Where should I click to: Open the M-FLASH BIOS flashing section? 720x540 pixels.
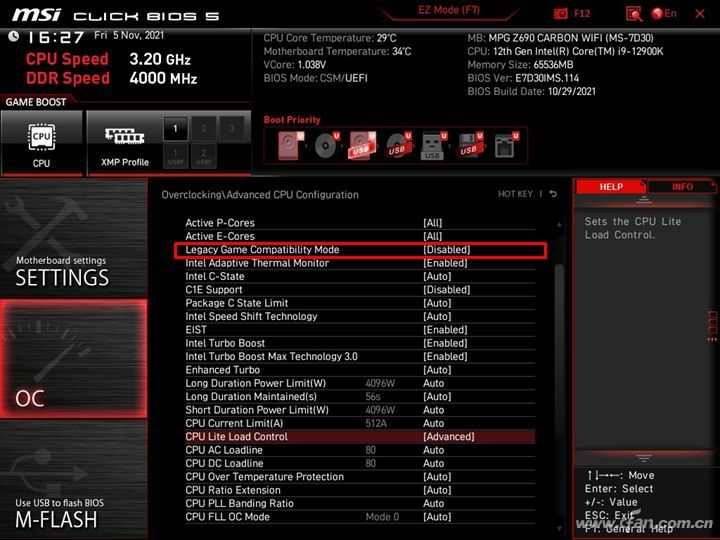coord(73,480)
